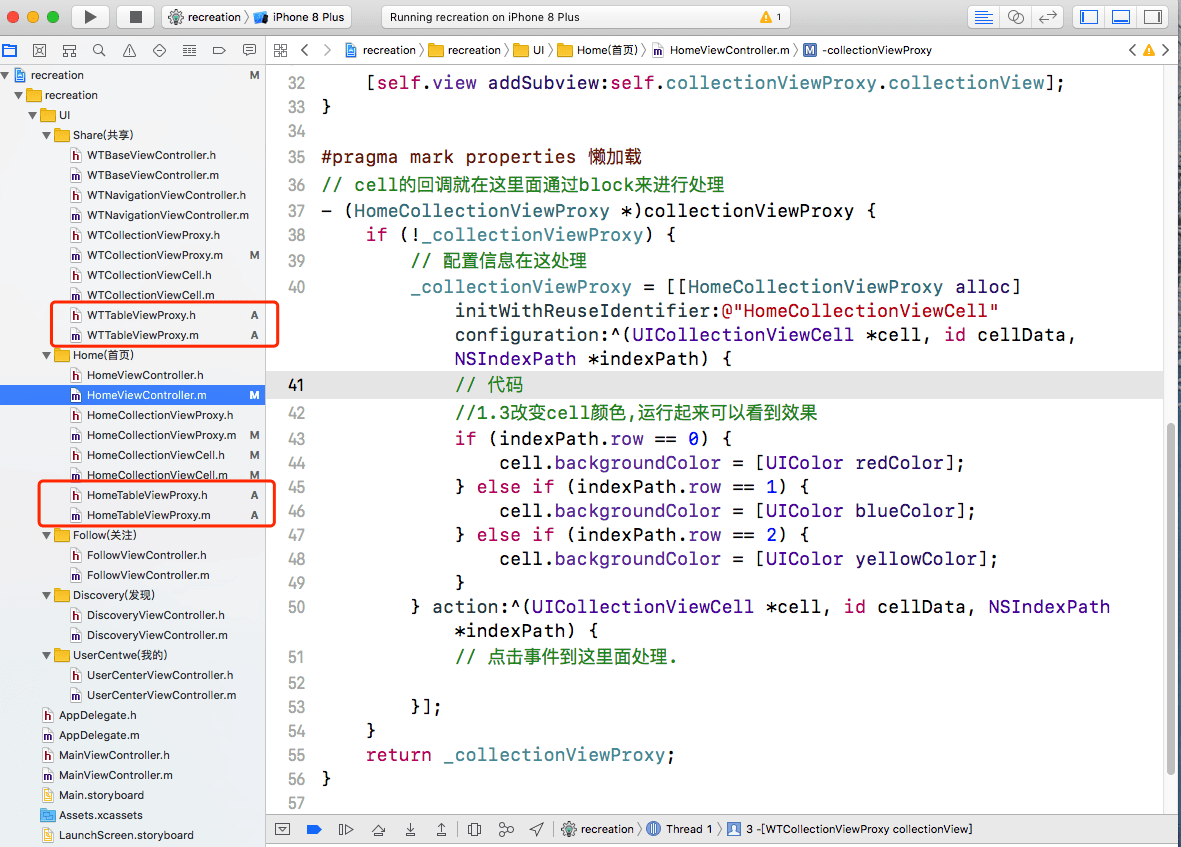Show the find navigator tab
Viewport: 1181px width, 847px height.
point(99,50)
